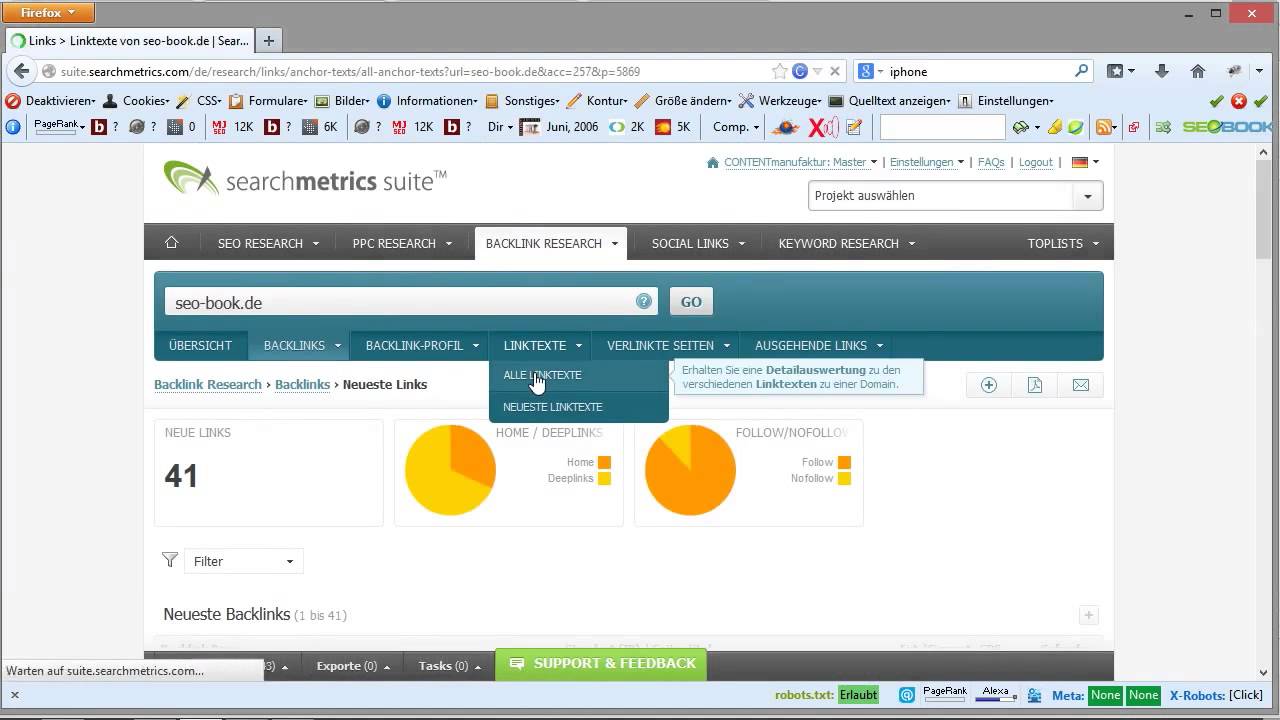Expand the Tasks (0) panel

(450, 666)
